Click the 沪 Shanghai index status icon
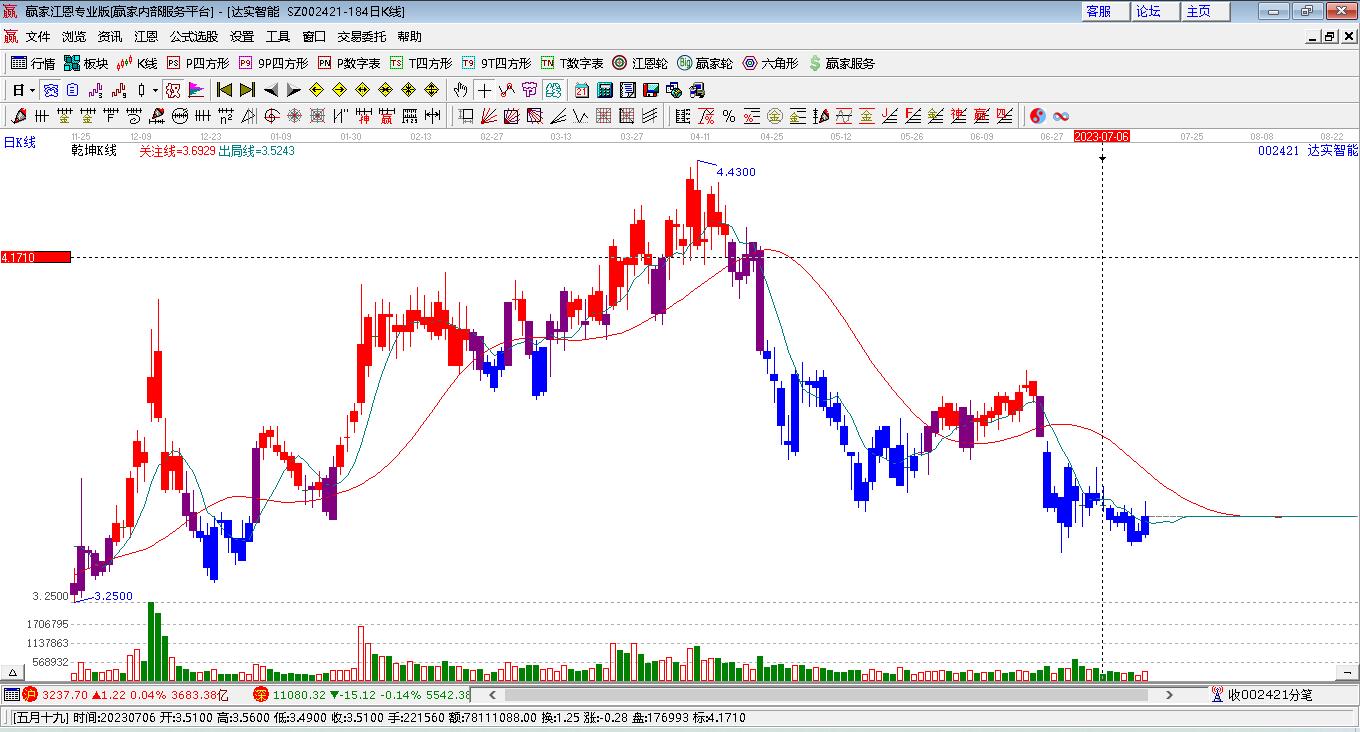1360x732 pixels. pos(31,695)
